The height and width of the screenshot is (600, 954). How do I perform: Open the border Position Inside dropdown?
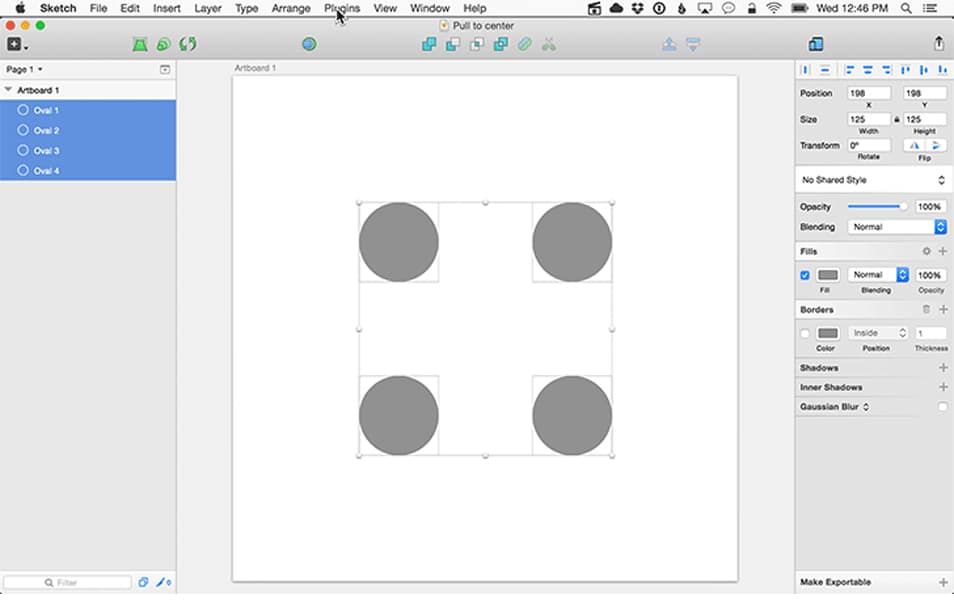click(878, 333)
